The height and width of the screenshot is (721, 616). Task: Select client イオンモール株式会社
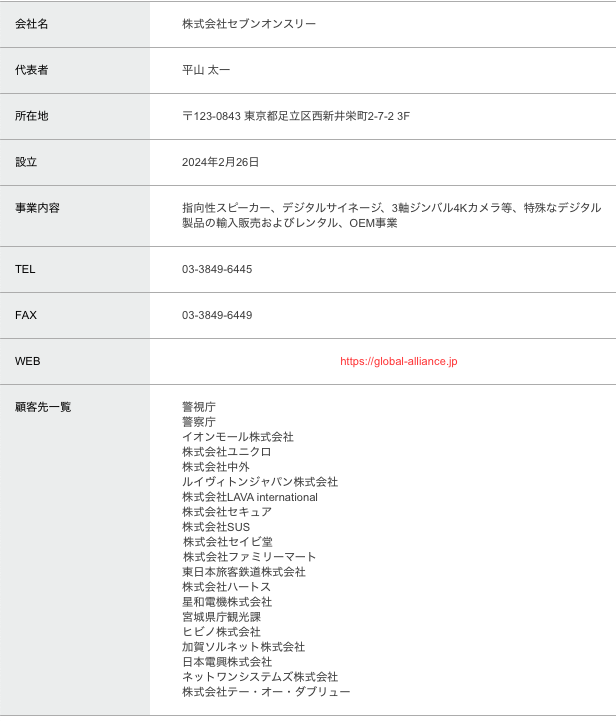click(x=238, y=437)
